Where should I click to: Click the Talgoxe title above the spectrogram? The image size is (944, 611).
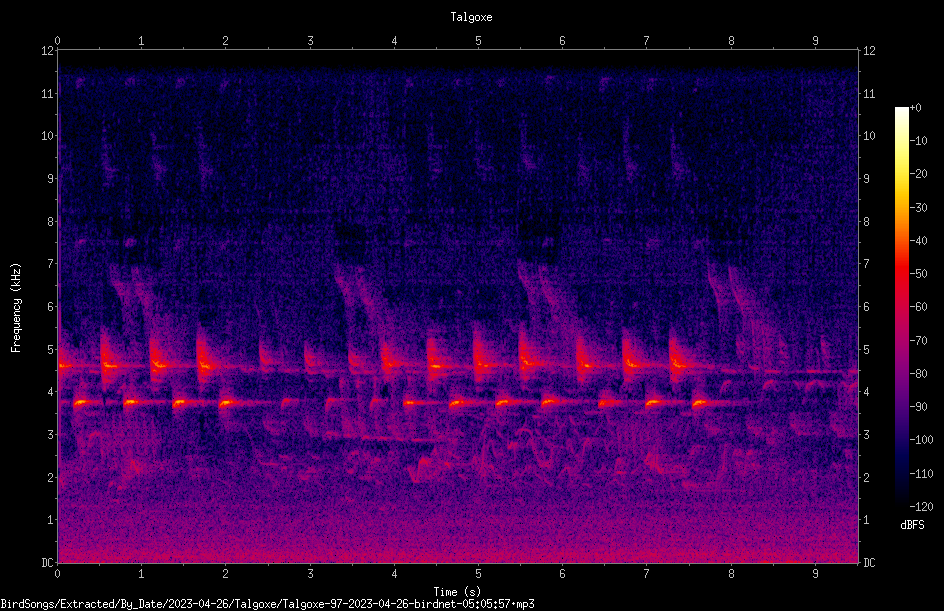pos(471,17)
